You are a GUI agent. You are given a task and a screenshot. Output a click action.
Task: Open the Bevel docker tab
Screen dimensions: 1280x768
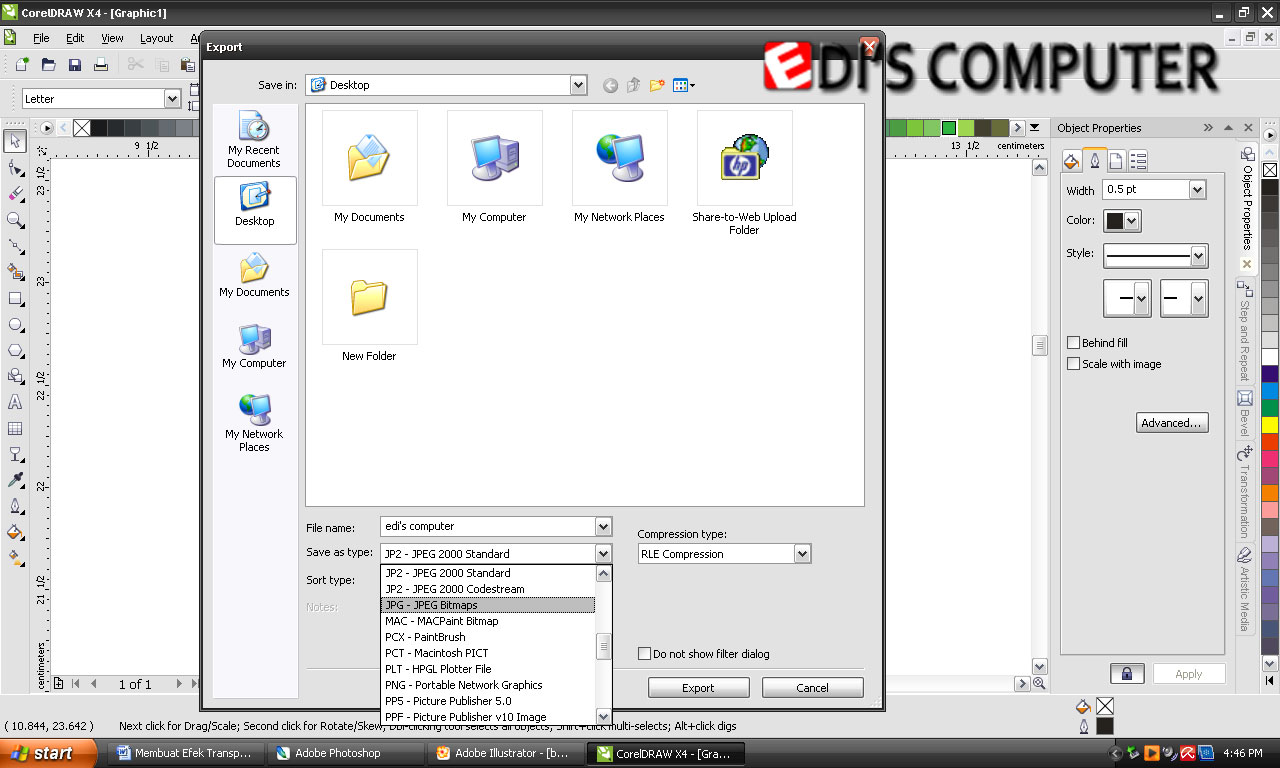[1245, 415]
